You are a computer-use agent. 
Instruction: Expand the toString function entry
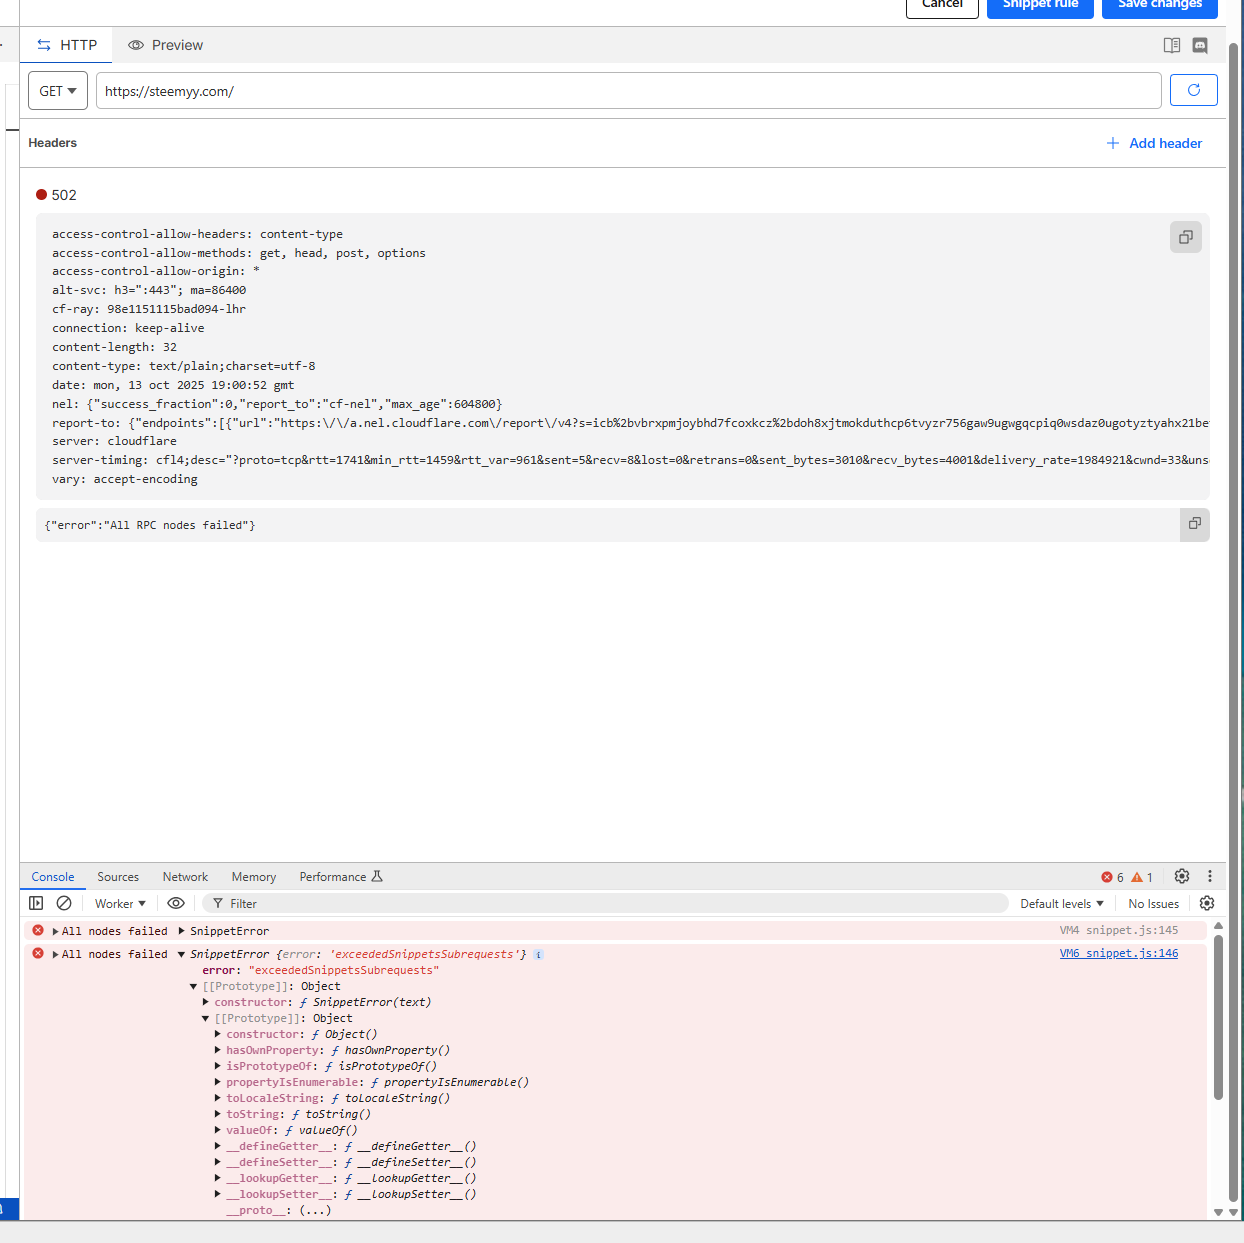click(x=218, y=1114)
